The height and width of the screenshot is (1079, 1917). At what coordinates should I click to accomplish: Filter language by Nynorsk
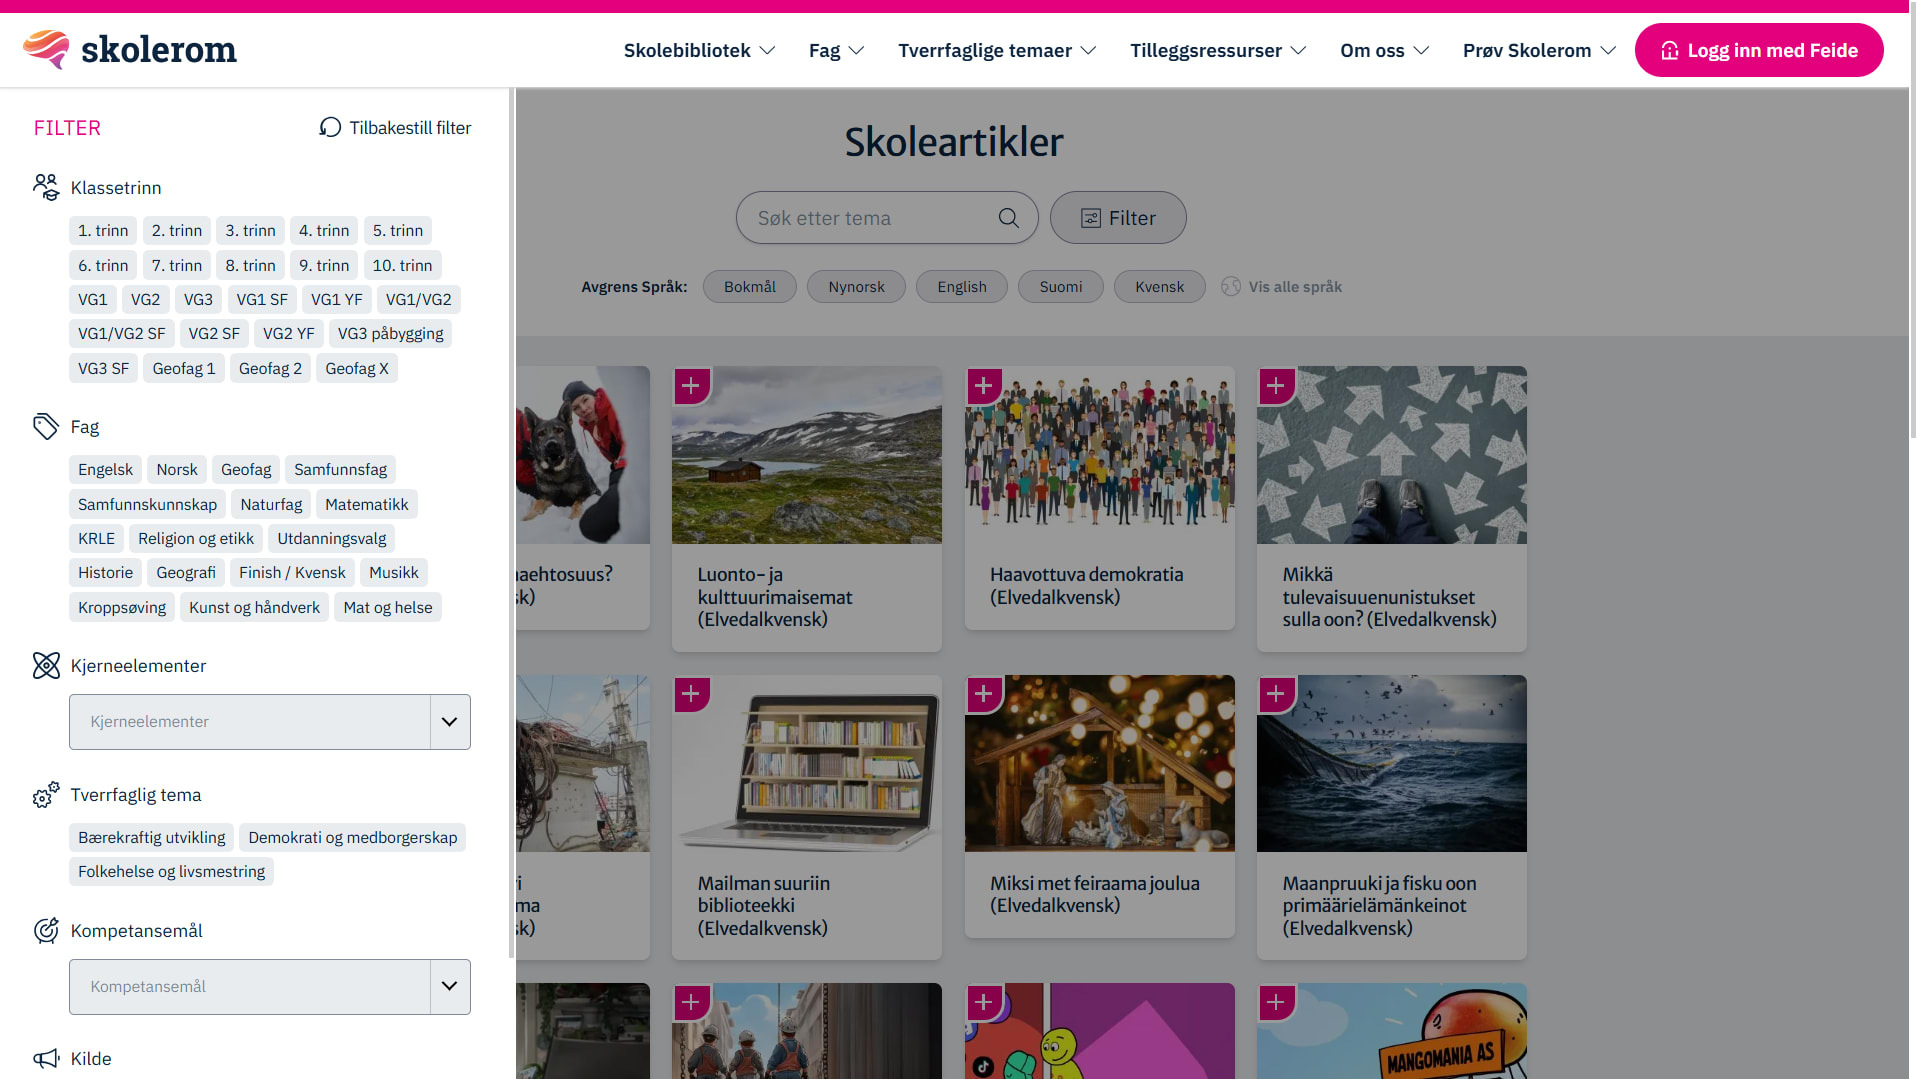coord(856,286)
